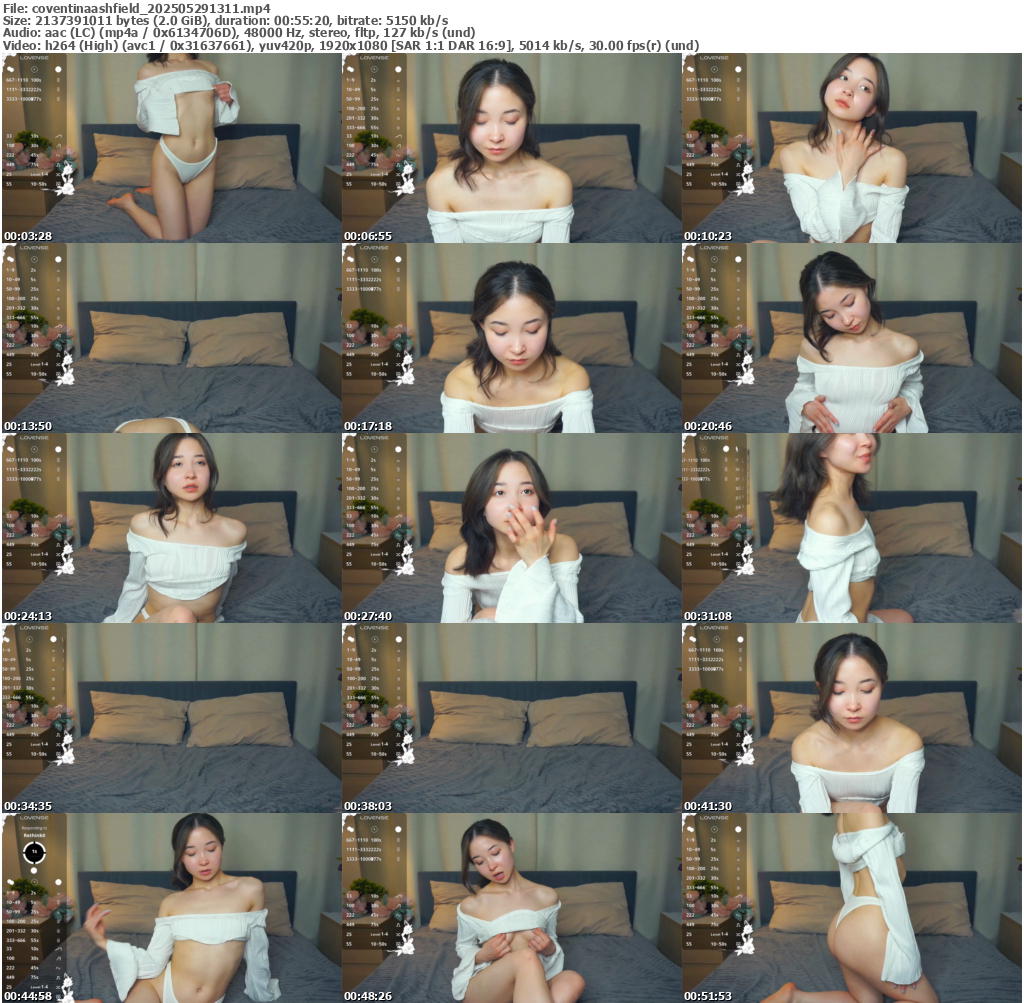
Task: Open the thumbnail at 00:44:58
Action: [x=171, y=908]
